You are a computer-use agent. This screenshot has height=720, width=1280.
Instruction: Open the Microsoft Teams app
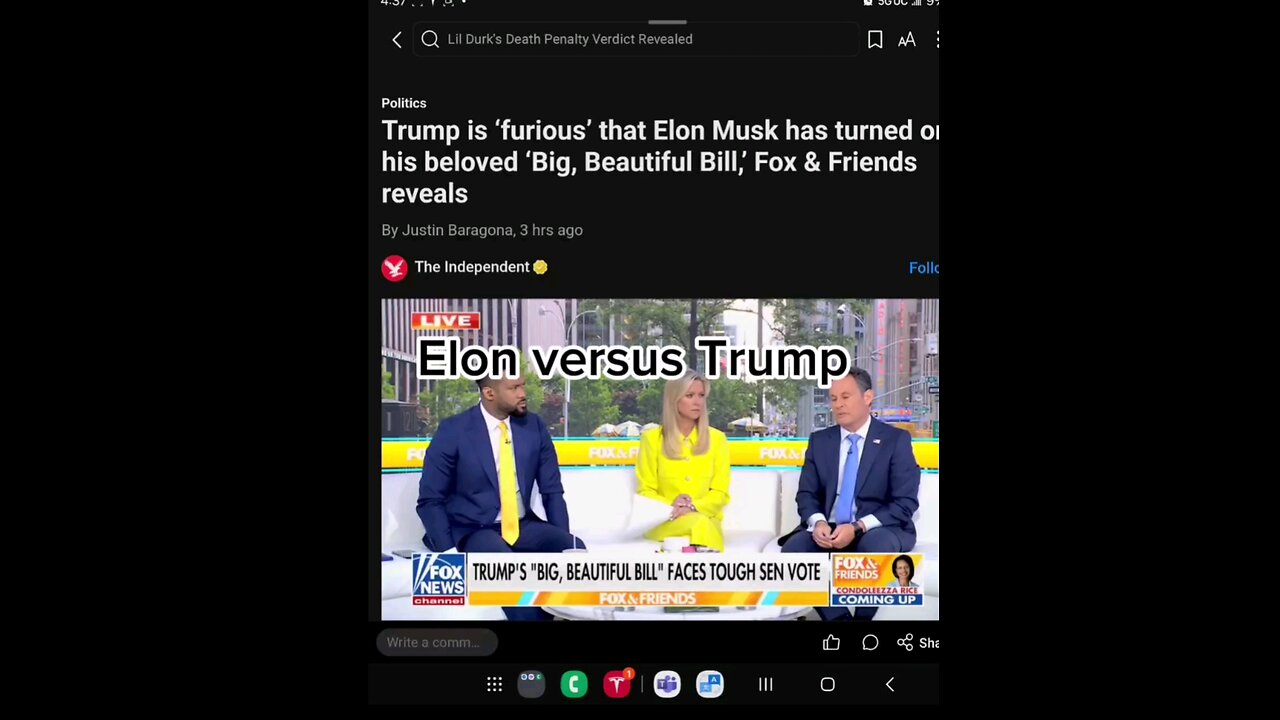pos(667,684)
